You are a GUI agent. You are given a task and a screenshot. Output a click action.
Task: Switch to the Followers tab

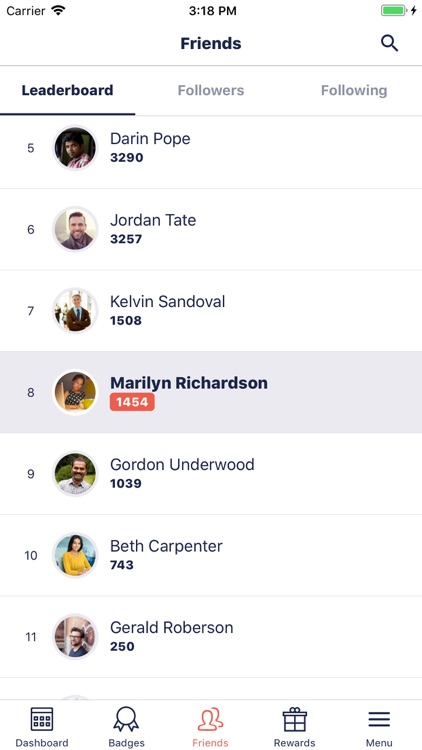211,90
